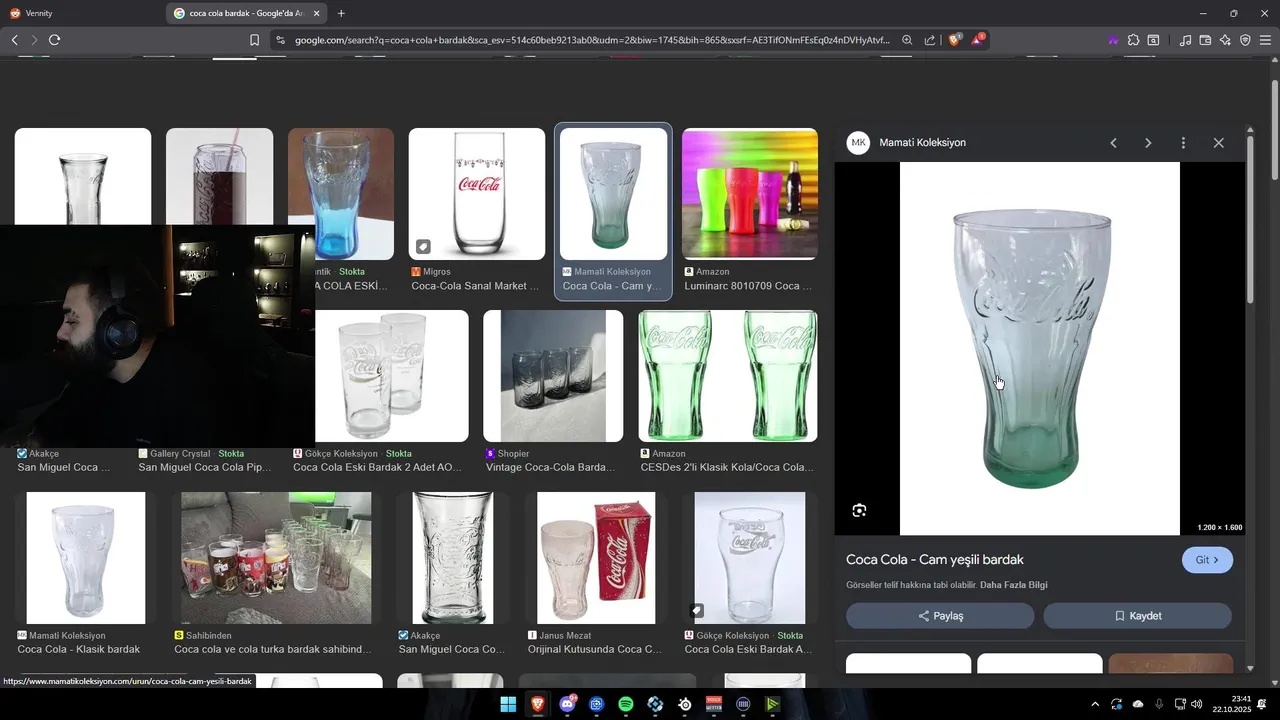
Task: Open the Shopier Vintage Coca-Cola glasses thumbnail
Action: [x=553, y=376]
